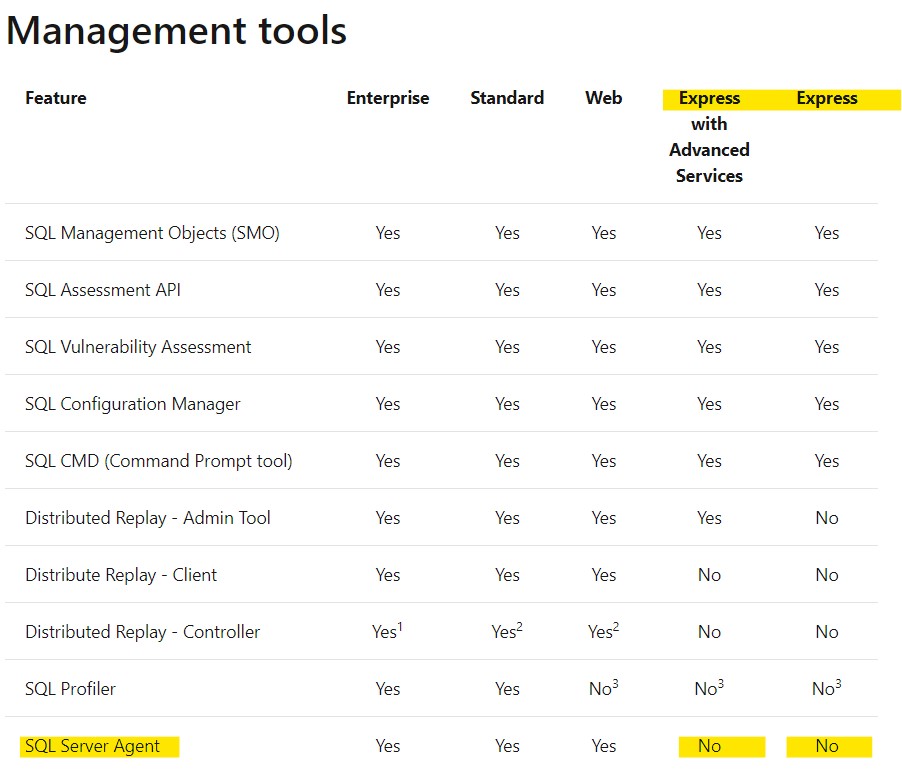
Task: Click Express Yes for Vulnerability Assessment
Action: tap(827, 347)
